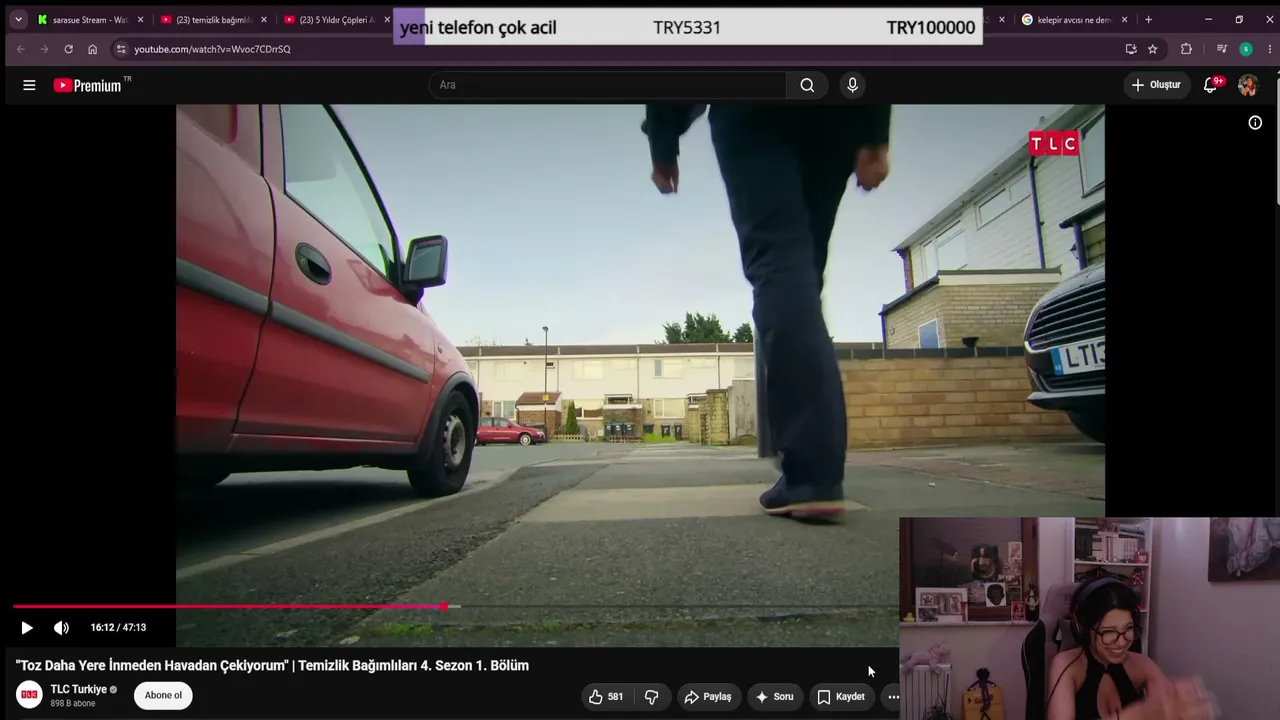Close the kelepir avcısı tab

pyautogui.click(x=1124, y=20)
